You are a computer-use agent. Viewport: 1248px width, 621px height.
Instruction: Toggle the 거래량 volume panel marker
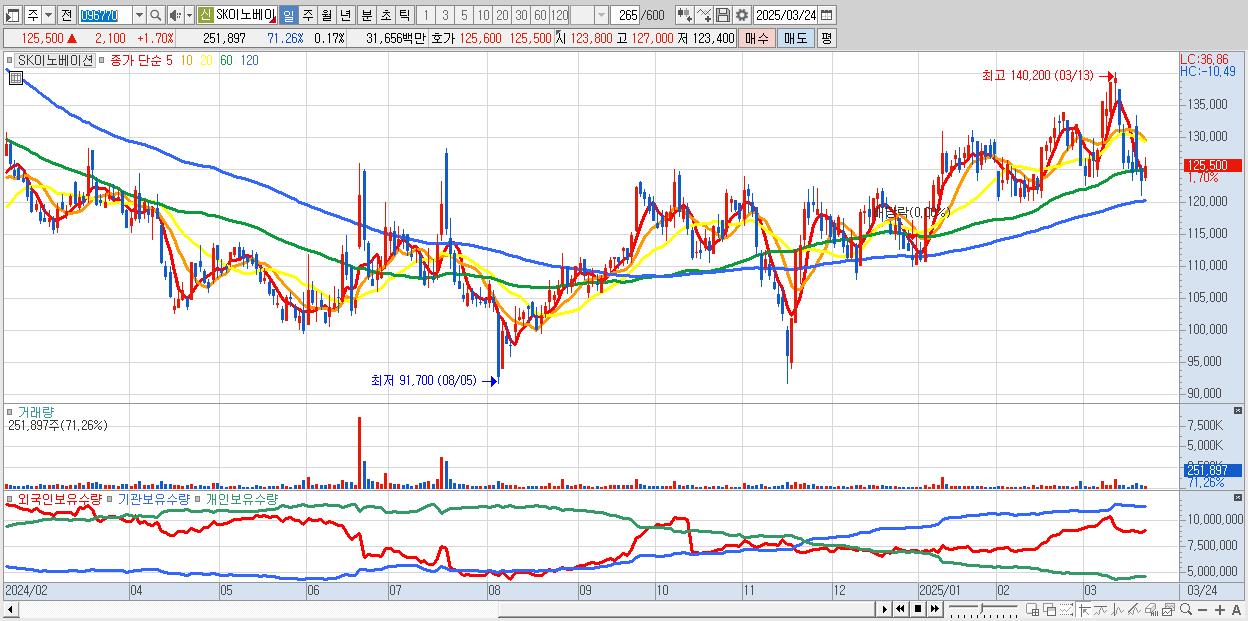pyautogui.click(x=10, y=411)
